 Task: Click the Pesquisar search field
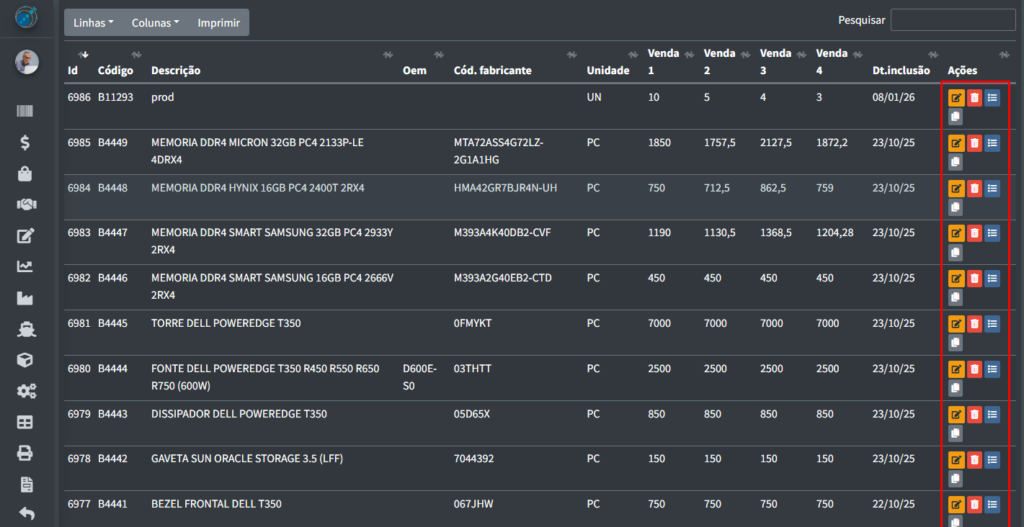952,20
